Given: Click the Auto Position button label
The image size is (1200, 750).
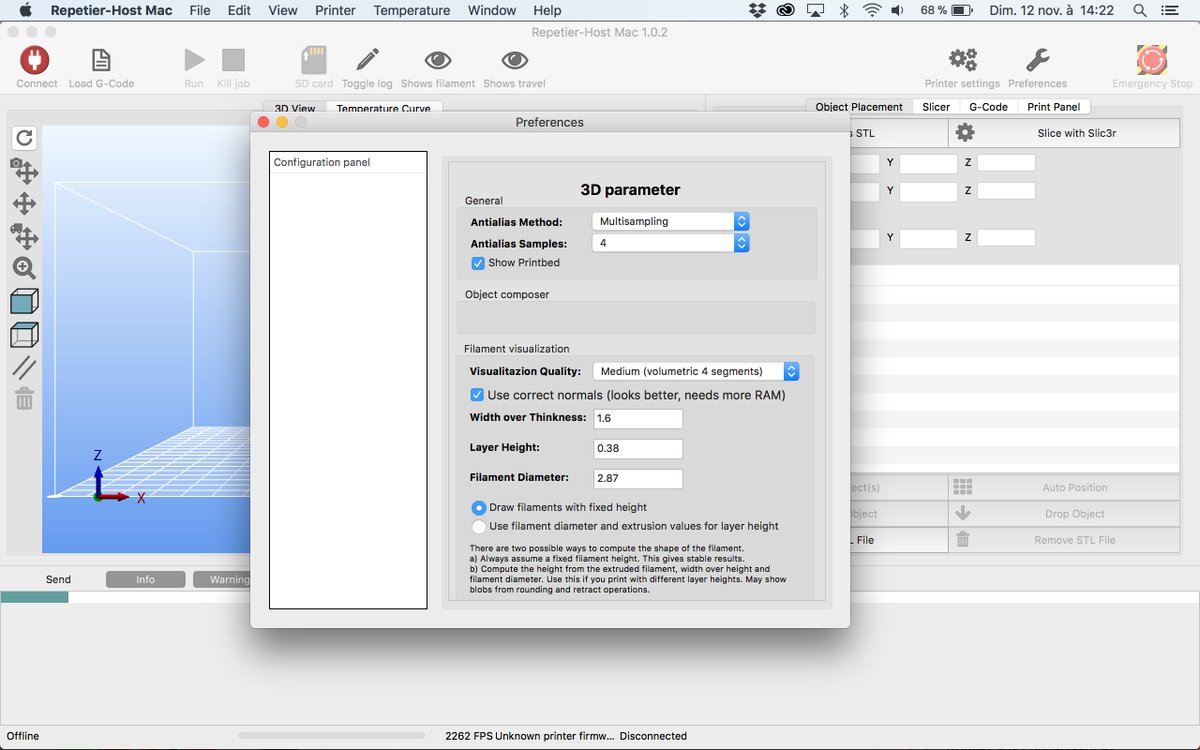Looking at the screenshot, I should 1074,488.
